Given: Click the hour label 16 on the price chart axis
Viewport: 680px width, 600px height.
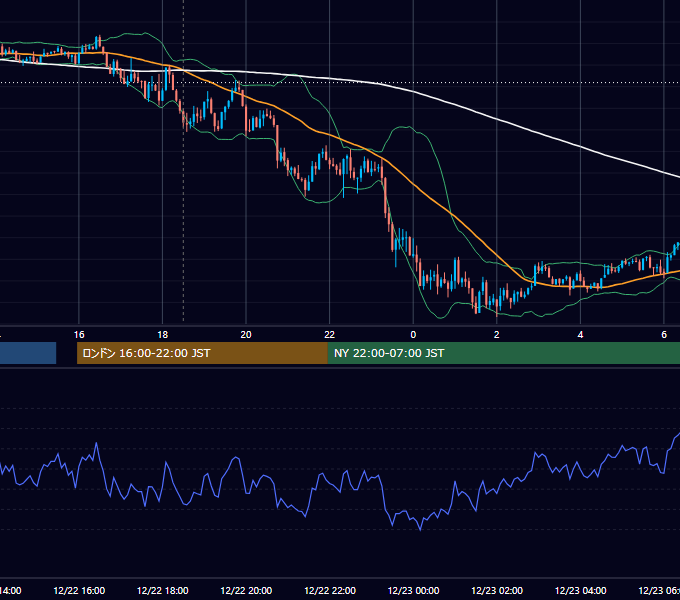Looking at the screenshot, I should (x=79, y=335).
